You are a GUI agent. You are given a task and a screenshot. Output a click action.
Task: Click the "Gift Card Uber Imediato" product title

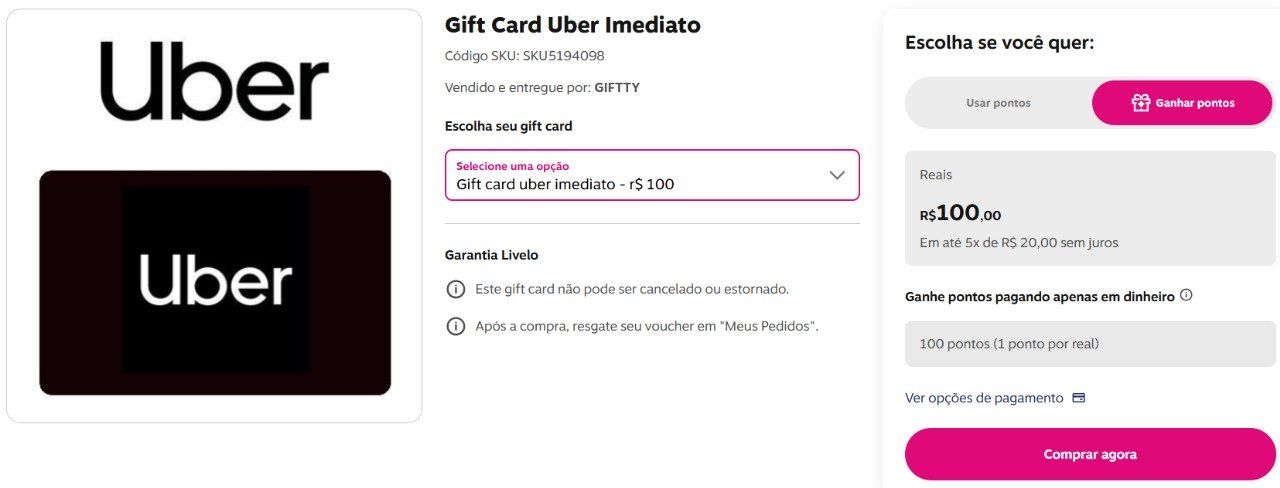(572, 25)
